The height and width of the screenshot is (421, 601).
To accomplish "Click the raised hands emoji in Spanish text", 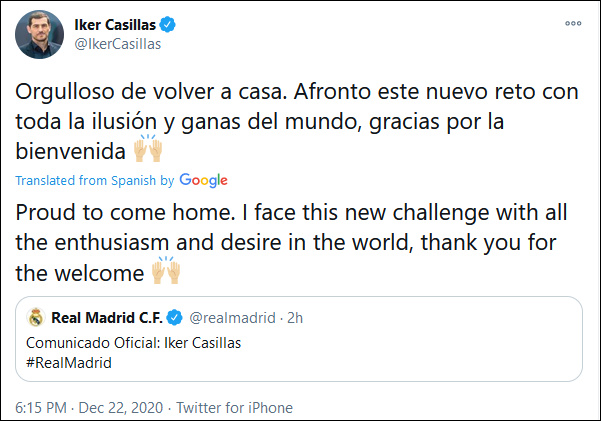I will click(x=149, y=150).
